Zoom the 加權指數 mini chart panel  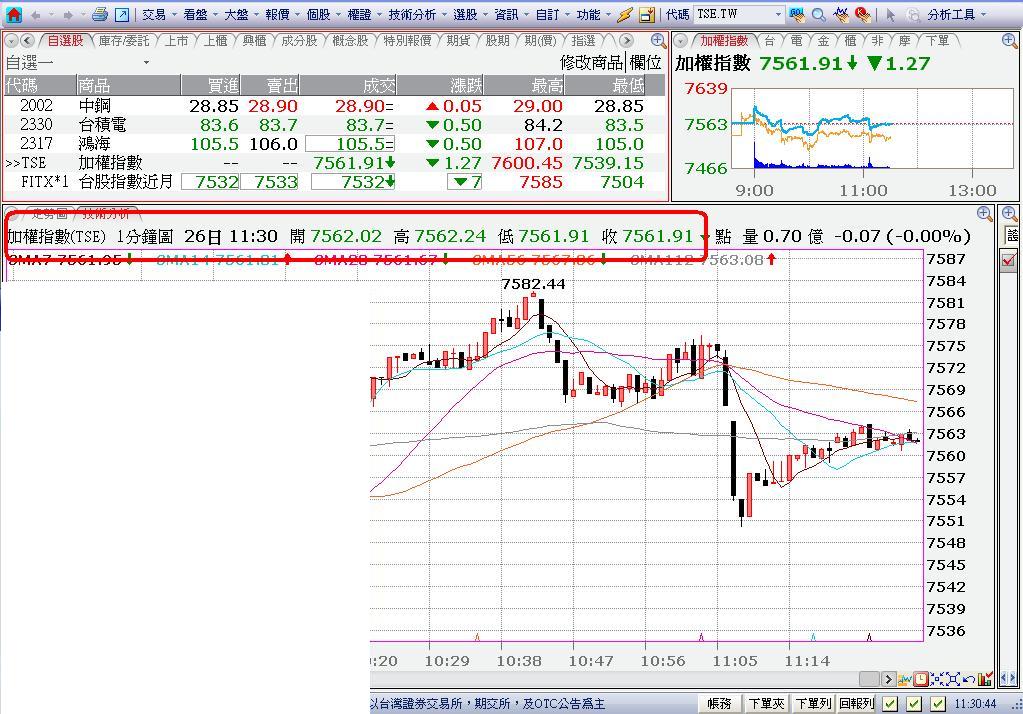[x=1009, y=40]
